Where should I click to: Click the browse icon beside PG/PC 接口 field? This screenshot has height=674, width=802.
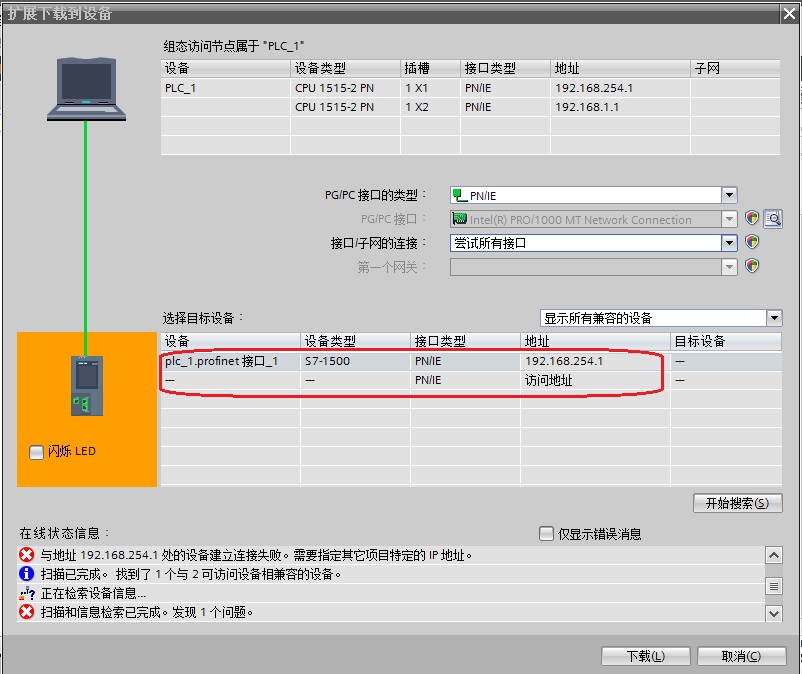click(771, 218)
